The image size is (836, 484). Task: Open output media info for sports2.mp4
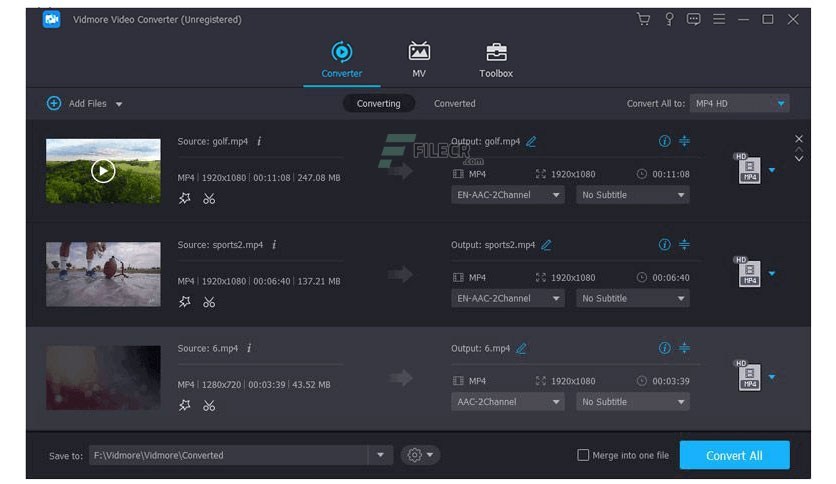pos(664,245)
